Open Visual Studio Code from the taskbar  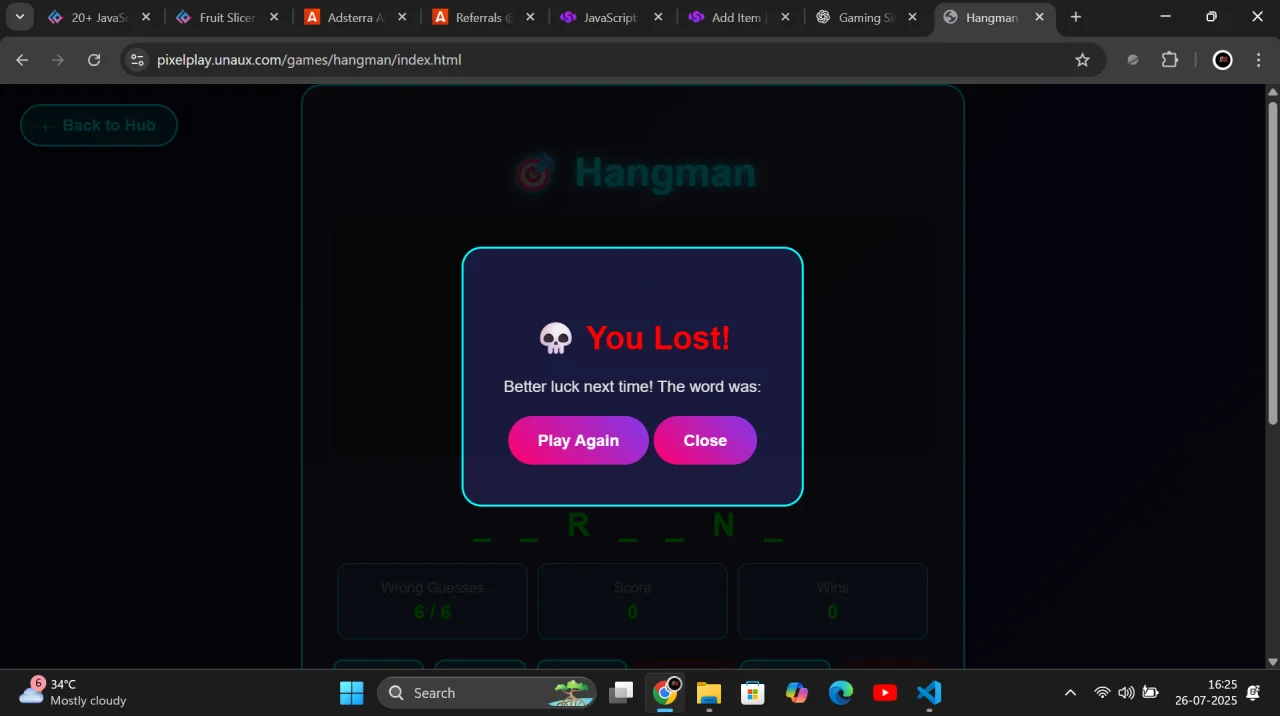click(929, 692)
